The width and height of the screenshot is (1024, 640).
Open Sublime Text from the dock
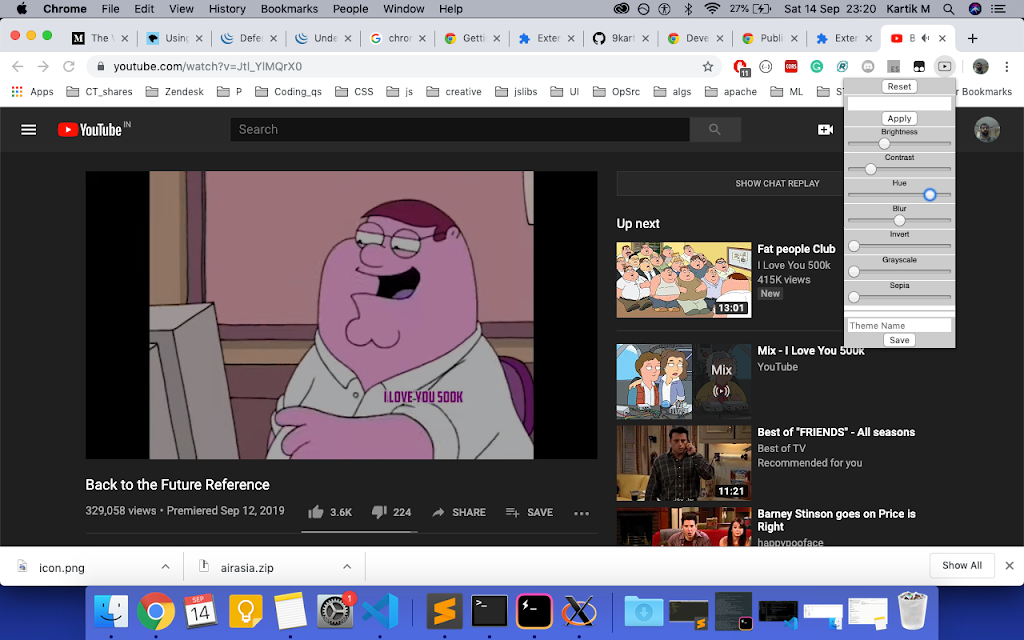point(444,612)
